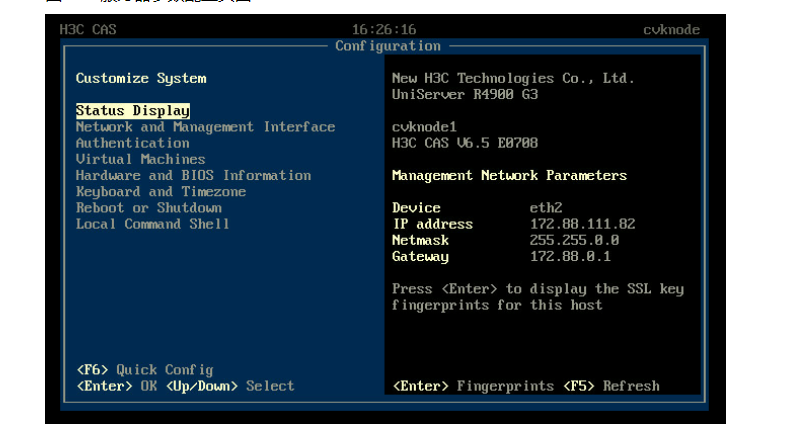Click the H3C CAS V6.5 E0708 version text
The image size is (807, 444).
tap(465, 143)
